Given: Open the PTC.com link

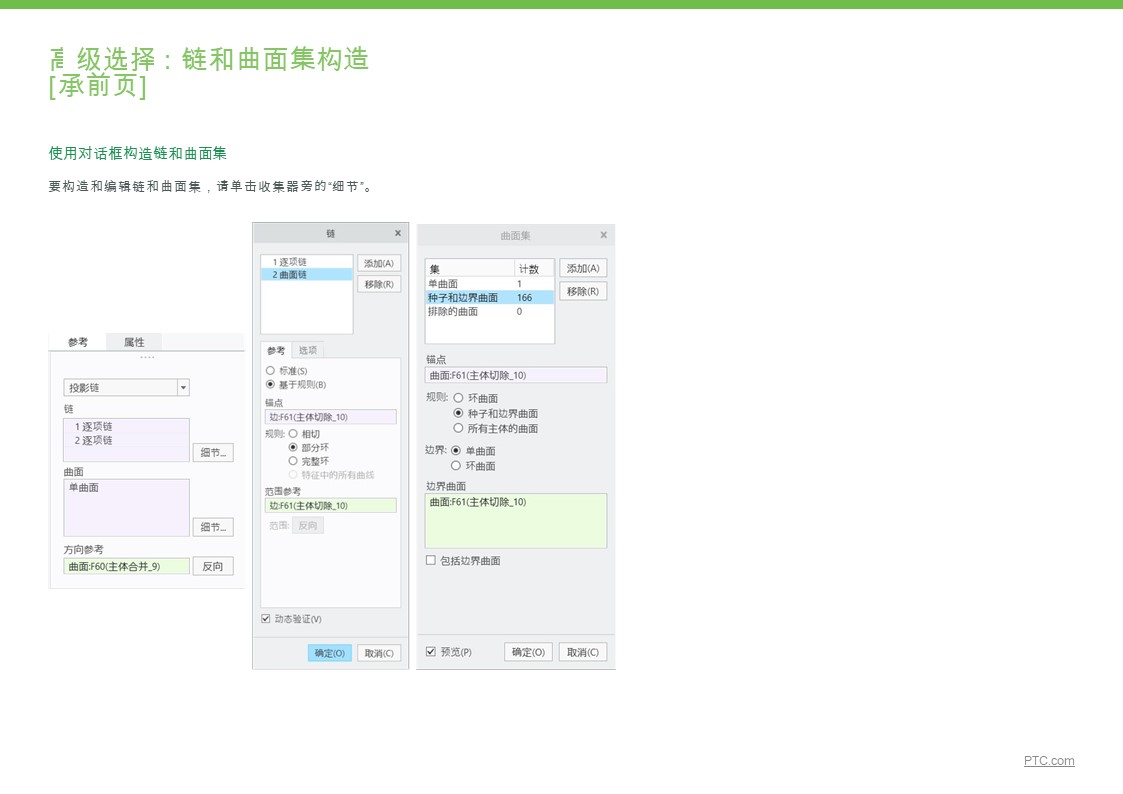Looking at the screenshot, I should [1049, 760].
